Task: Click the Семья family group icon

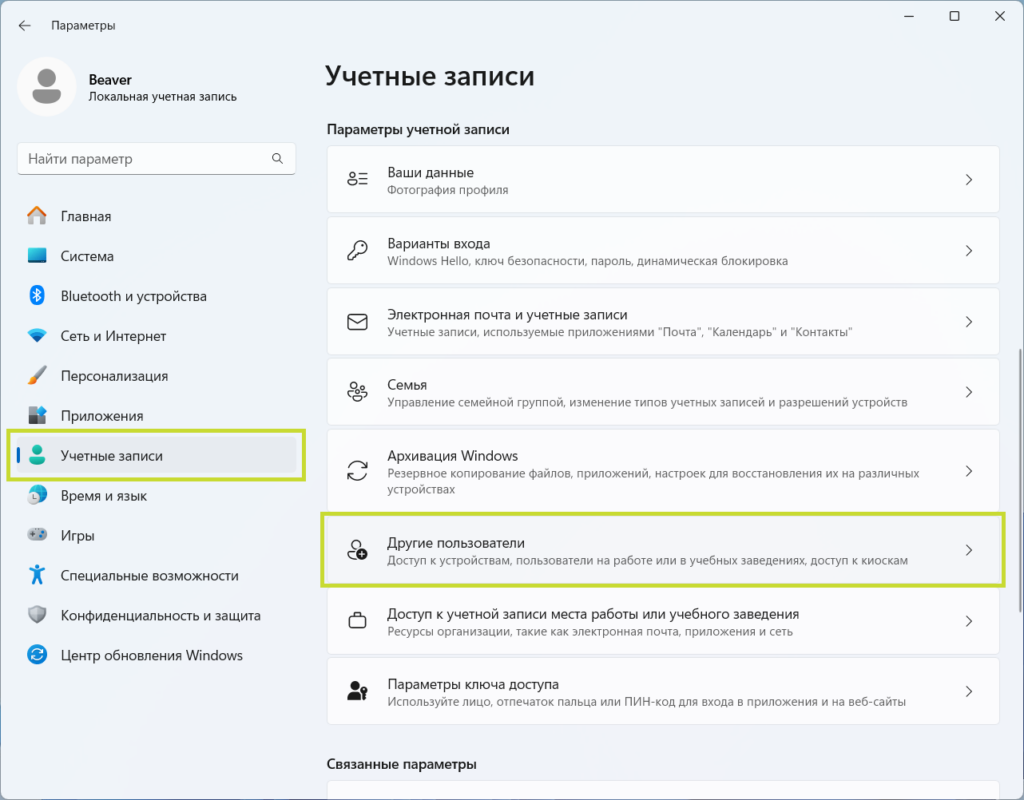Action: point(357,392)
